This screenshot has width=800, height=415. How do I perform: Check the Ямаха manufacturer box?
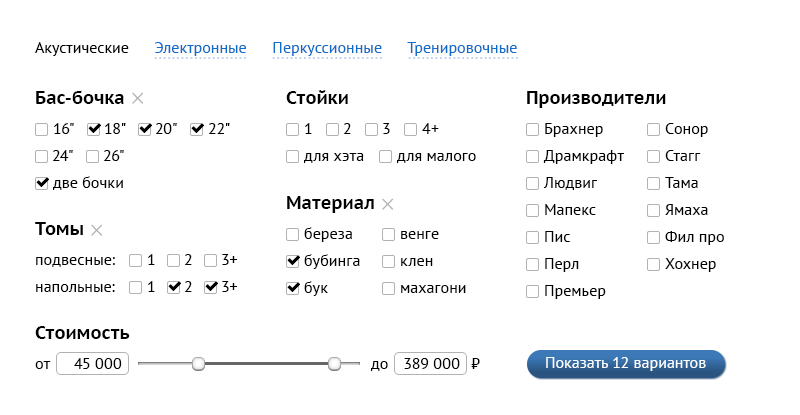(x=654, y=210)
